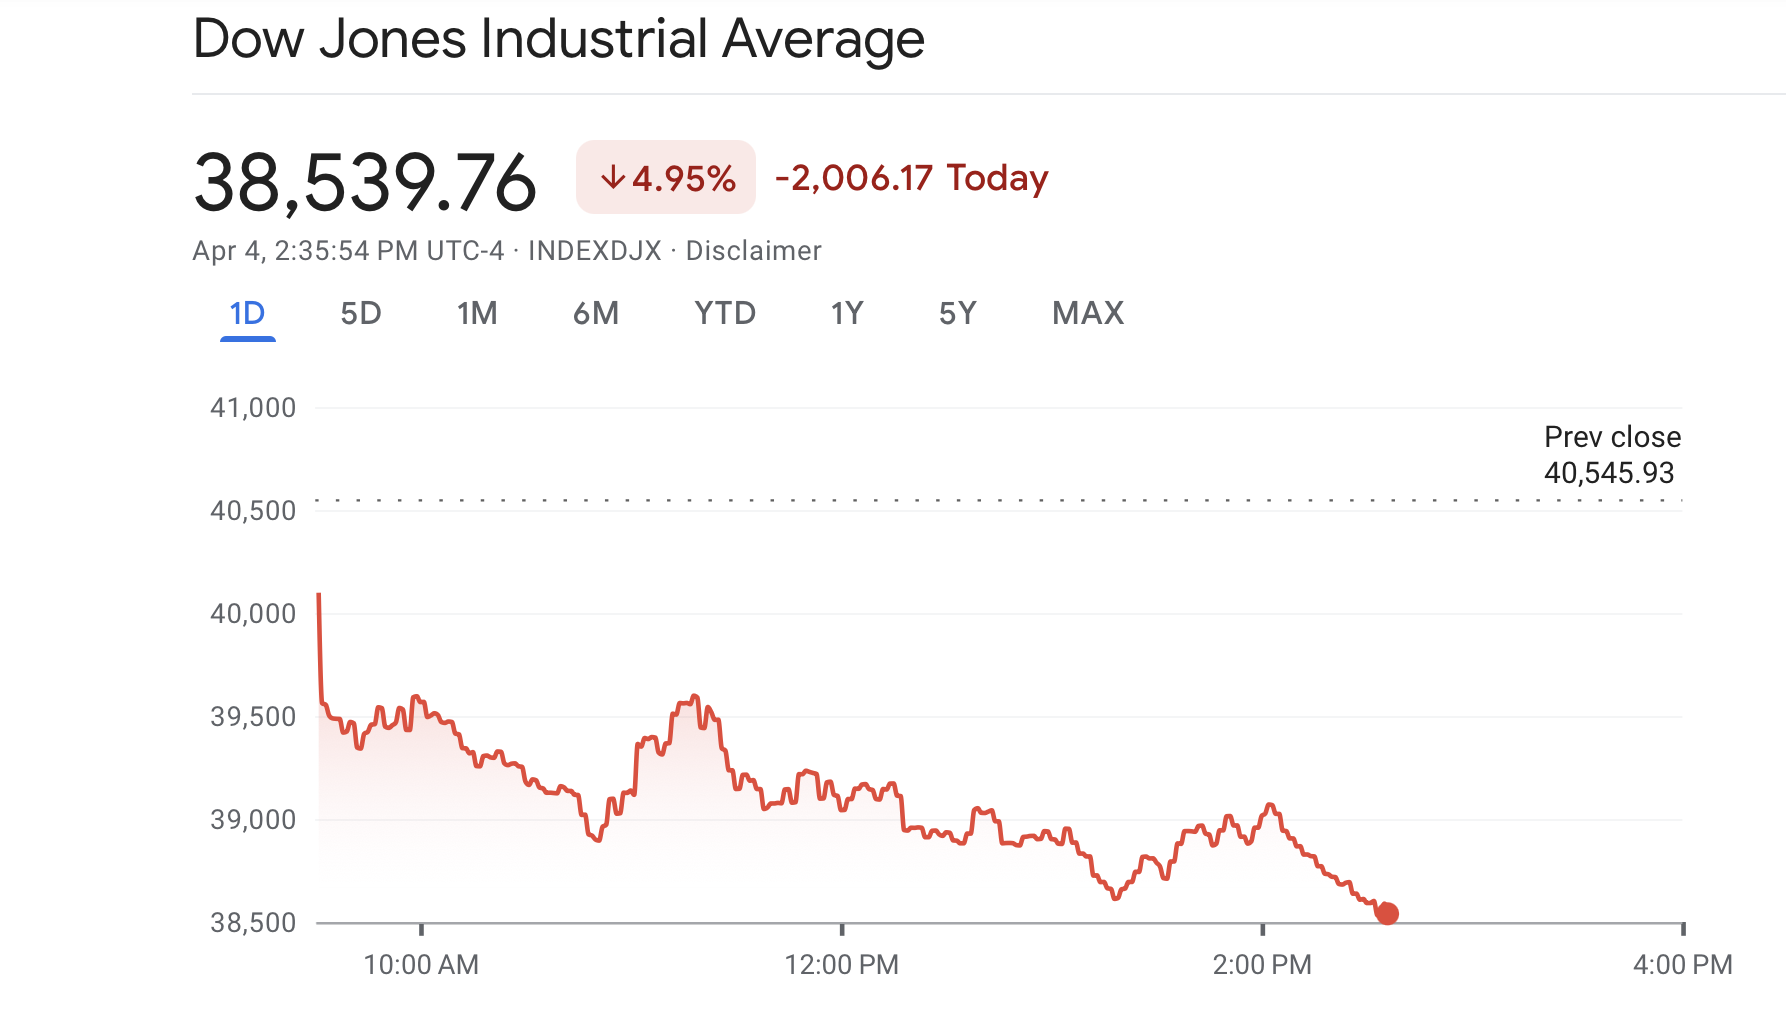Click the 41,000 price axis label
Image resolution: width=1786 pixels, height=1030 pixels.
(x=253, y=408)
